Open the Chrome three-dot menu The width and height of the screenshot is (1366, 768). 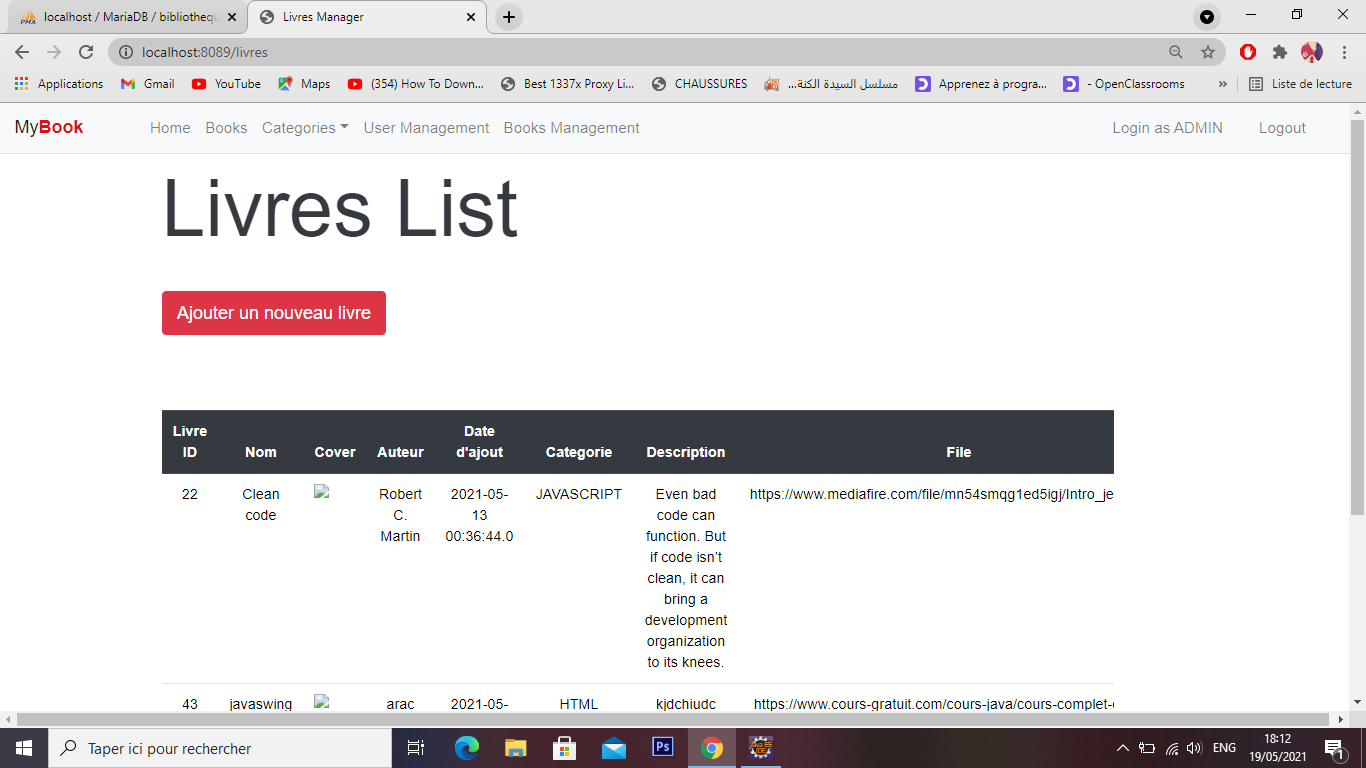point(1345,52)
